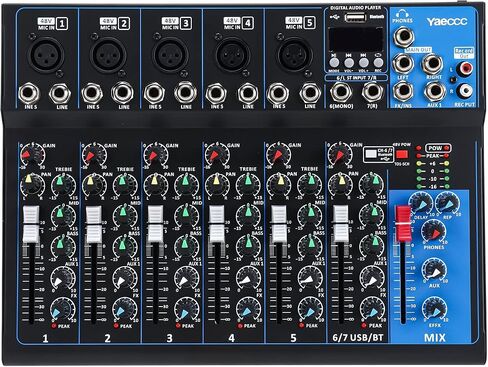Click the USB symbol icon in Digital Audio Player
The width and height of the screenshot is (488, 367).
pyautogui.click(x=334, y=17)
